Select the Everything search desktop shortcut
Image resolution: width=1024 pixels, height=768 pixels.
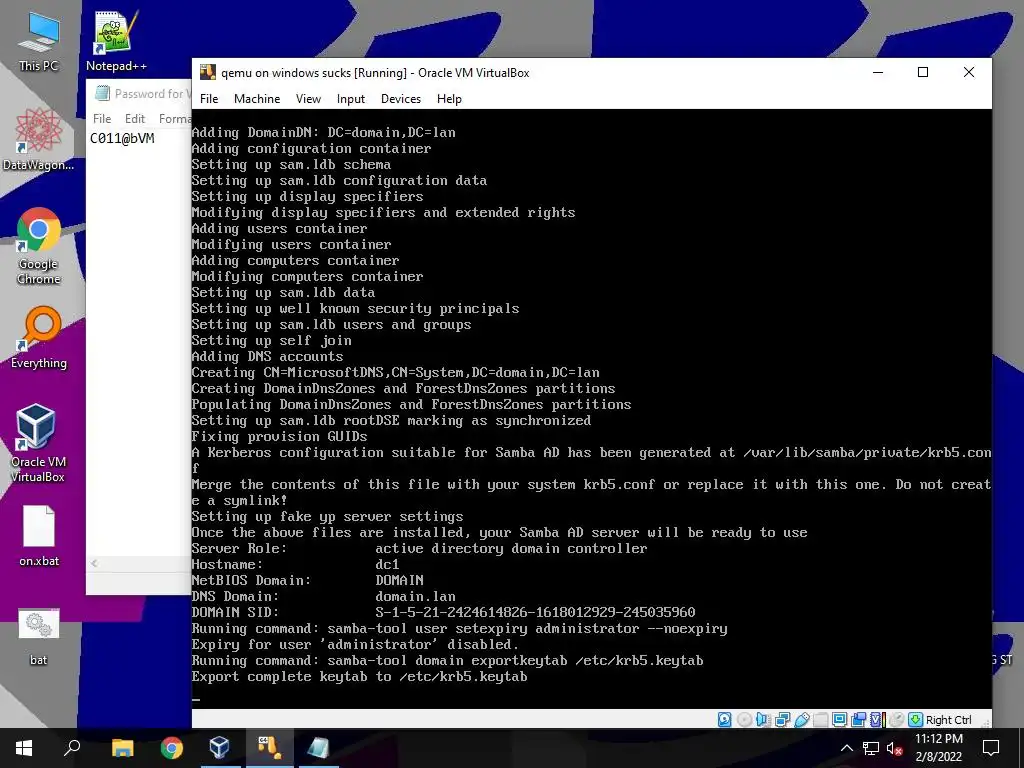click(39, 338)
